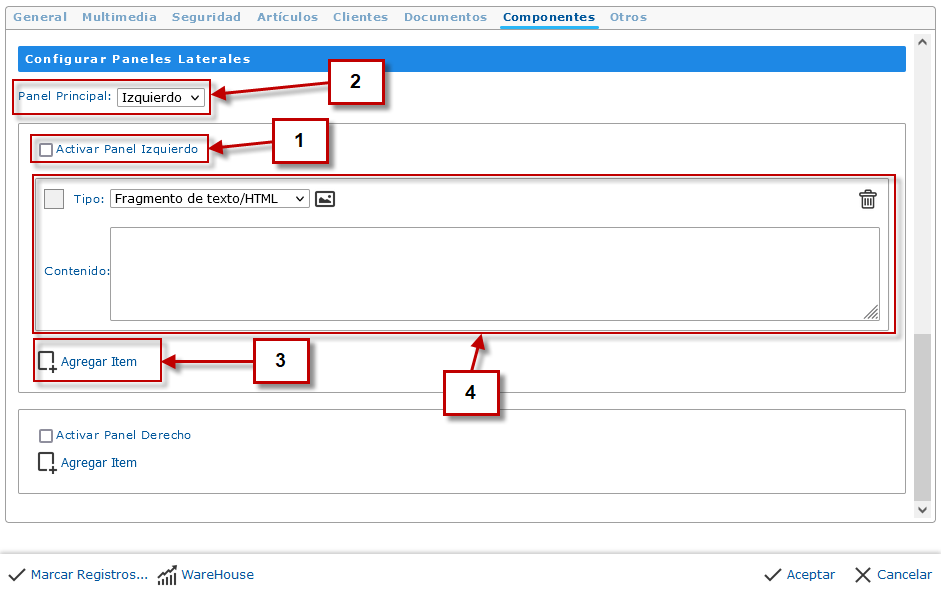The height and width of the screenshot is (595, 941).
Task: Click the Marcar Registros... link
Action: (x=89, y=575)
